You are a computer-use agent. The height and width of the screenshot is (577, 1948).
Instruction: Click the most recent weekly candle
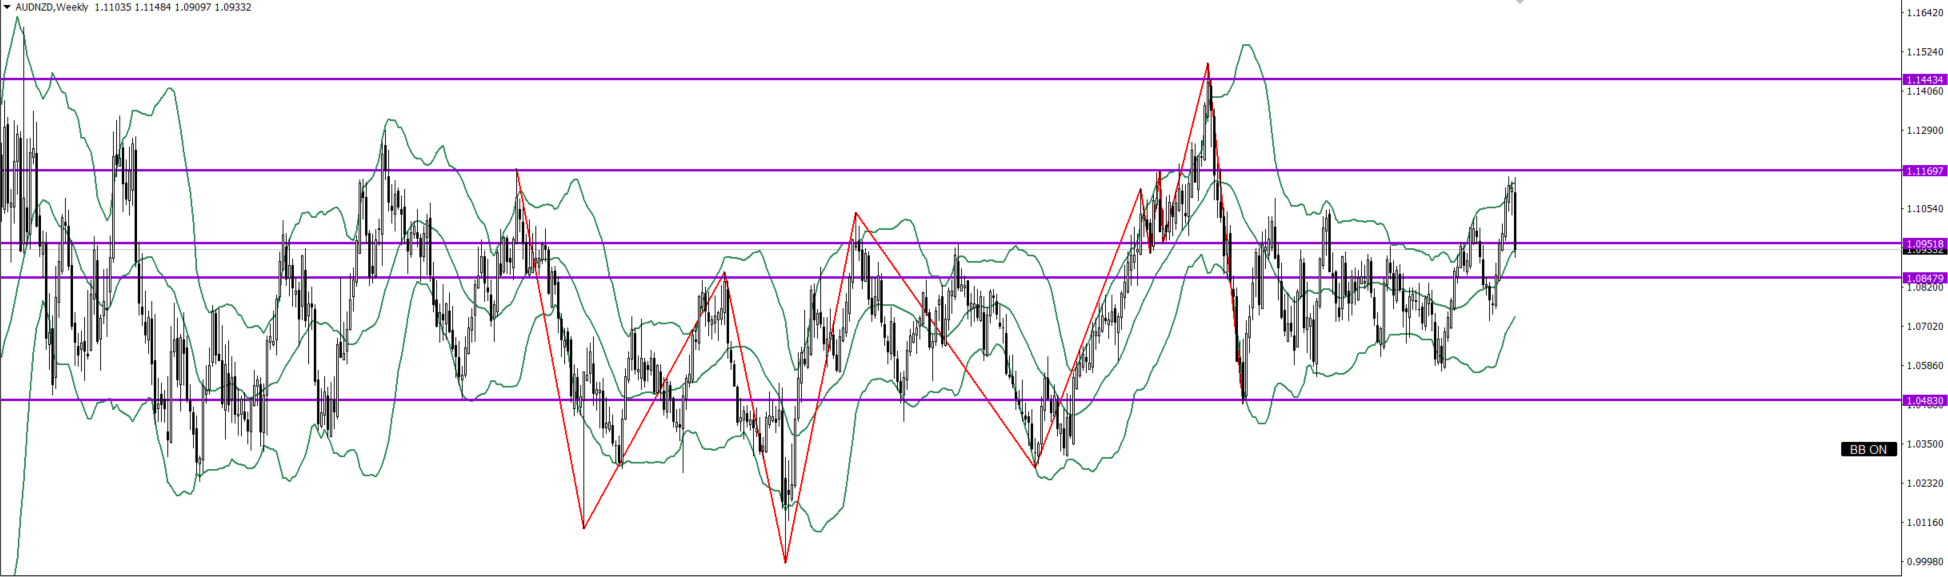(1516, 220)
